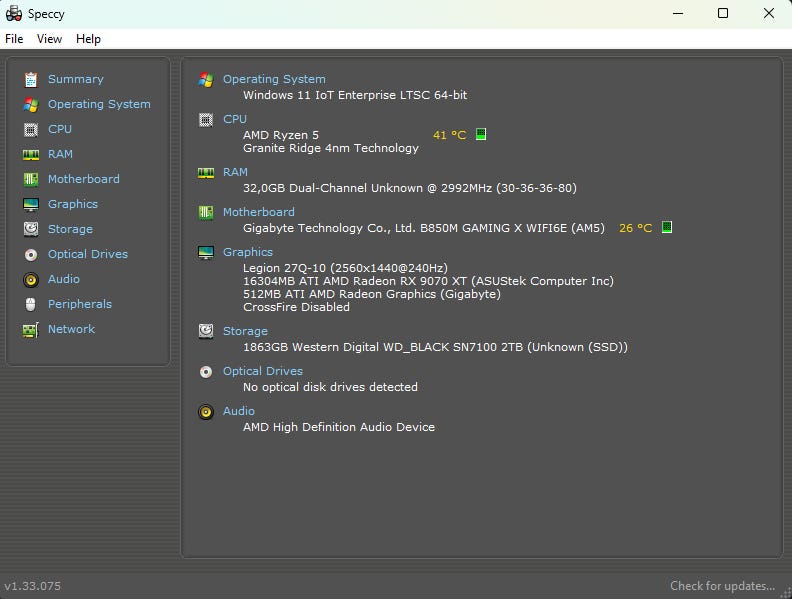Open the Operating System heading link
The image size is (792, 599).
click(274, 79)
